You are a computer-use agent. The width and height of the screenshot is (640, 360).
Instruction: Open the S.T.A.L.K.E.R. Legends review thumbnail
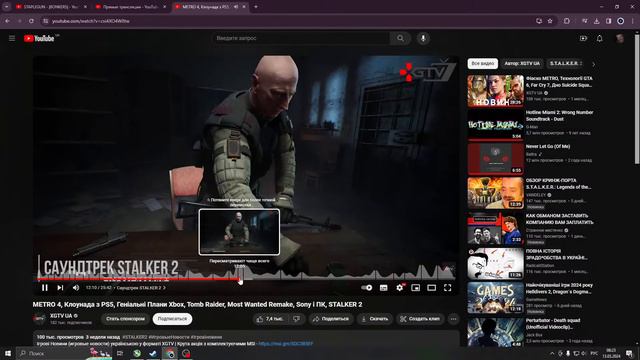496,193
